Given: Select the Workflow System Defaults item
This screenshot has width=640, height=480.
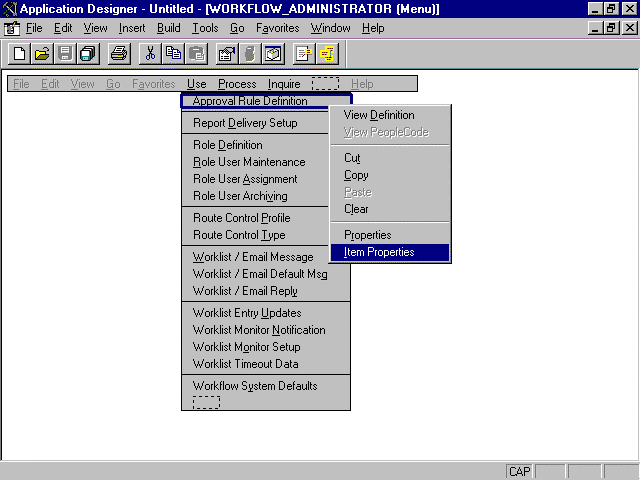Looking at the screenshot, I should [x=266, y=386].
